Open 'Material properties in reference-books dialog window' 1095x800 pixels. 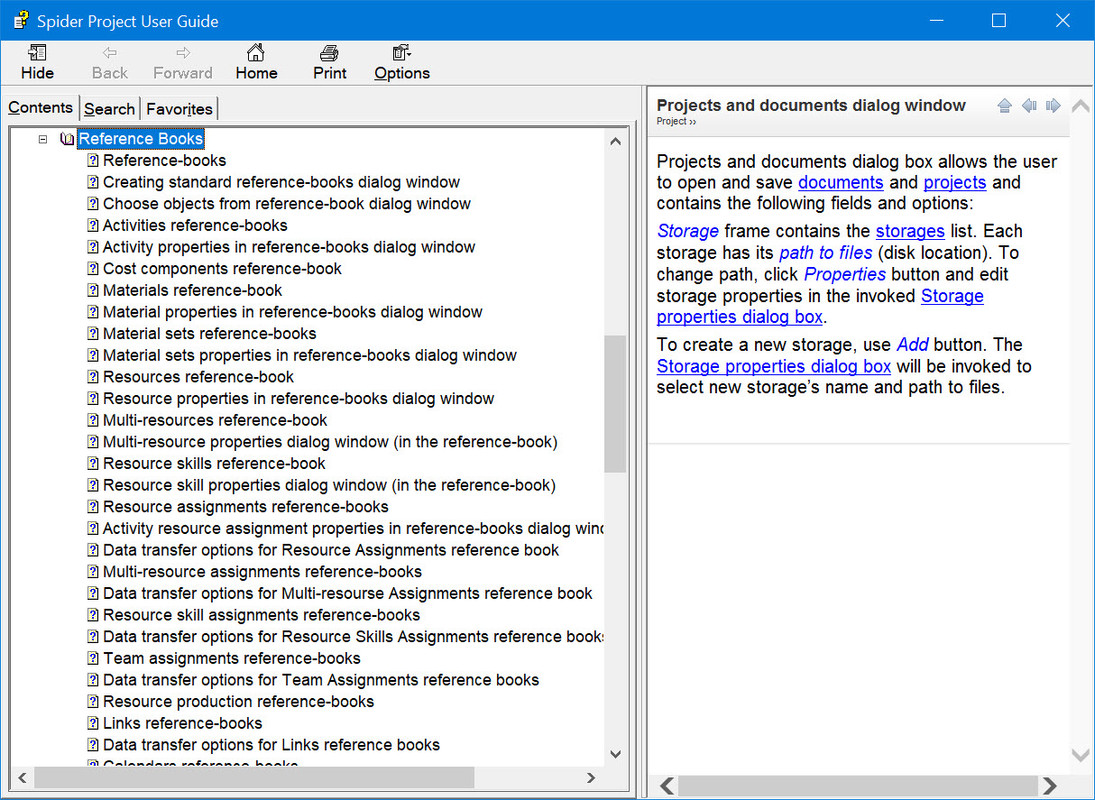click(x=293, y=312)
